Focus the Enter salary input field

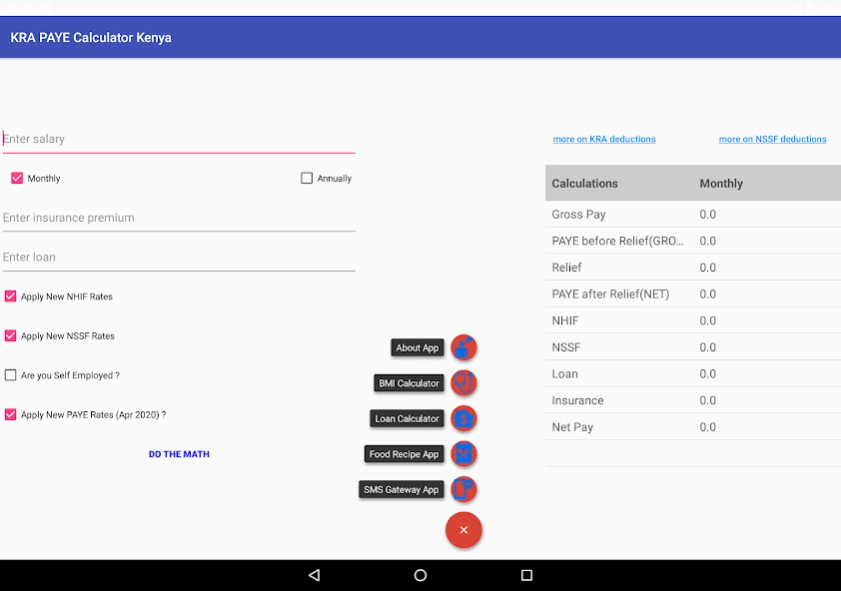point(178,139)
